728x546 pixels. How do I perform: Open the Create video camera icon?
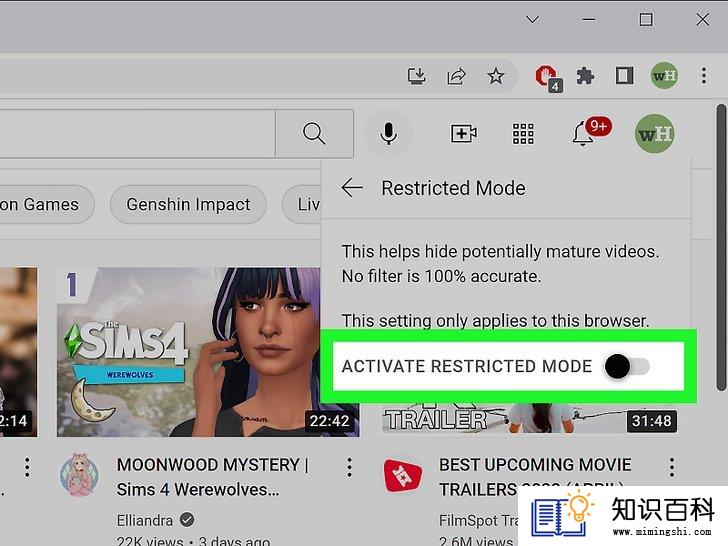pos(464,134)
